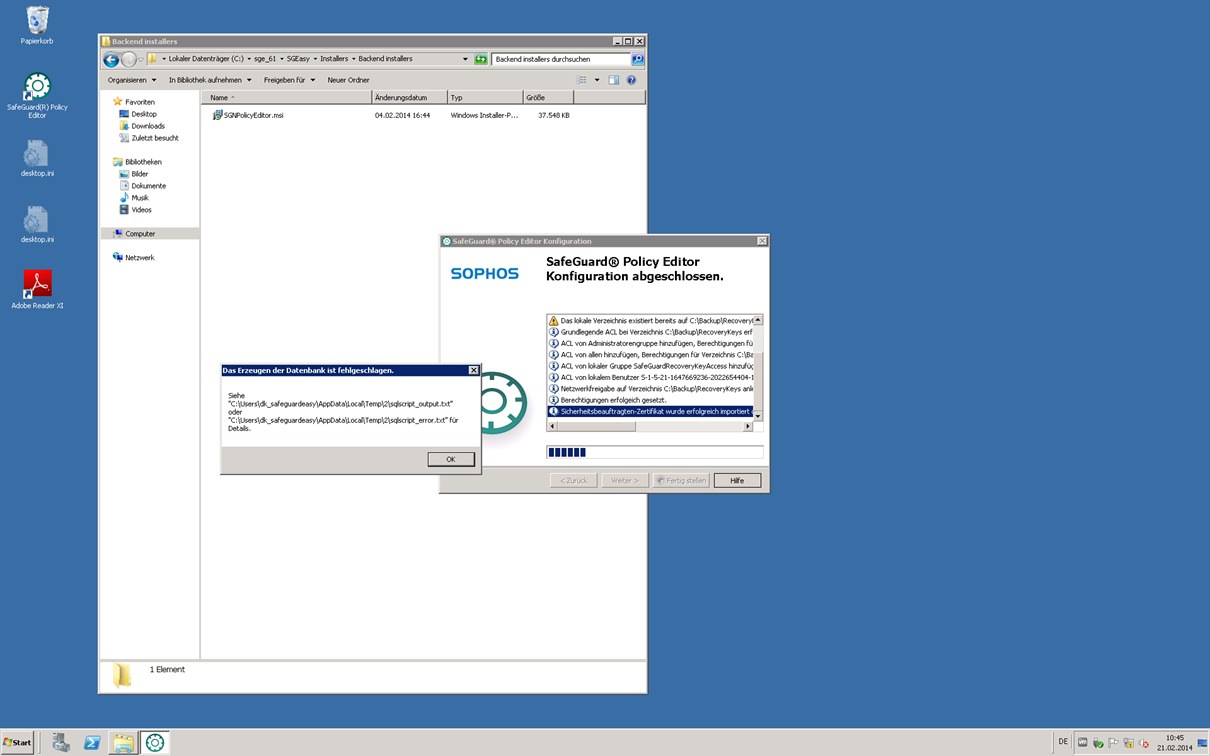Click the Backend installers search field
1210x756 pixels.
coord(560,59)
